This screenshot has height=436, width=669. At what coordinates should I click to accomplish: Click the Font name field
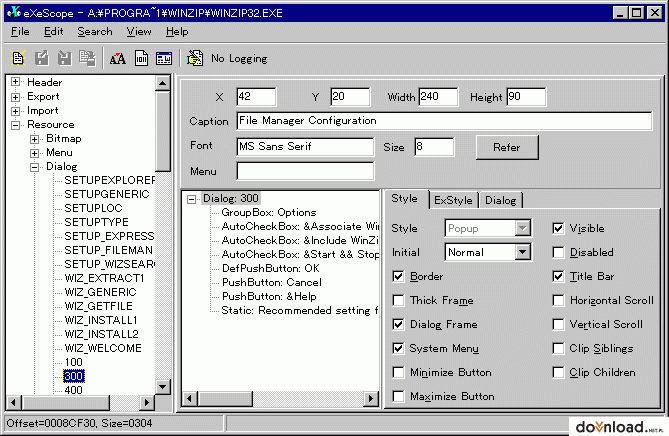pos(305,147)
